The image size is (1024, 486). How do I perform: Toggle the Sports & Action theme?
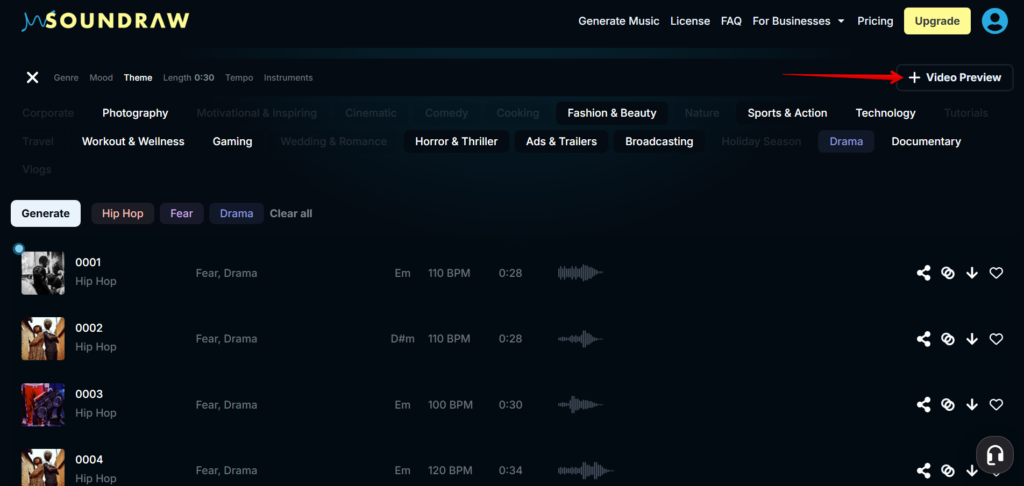pyautogui.click(x=787, y=113)
